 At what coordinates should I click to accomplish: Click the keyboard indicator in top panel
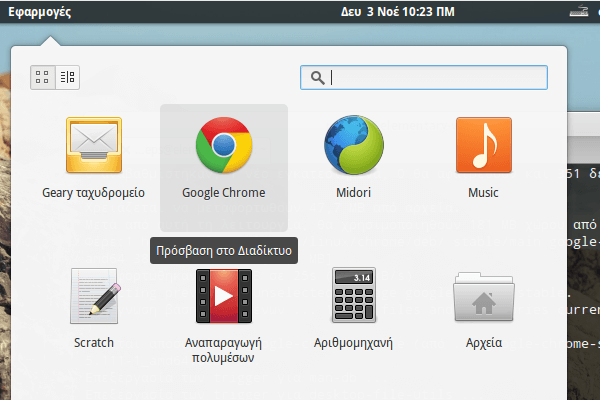(579, 11)
